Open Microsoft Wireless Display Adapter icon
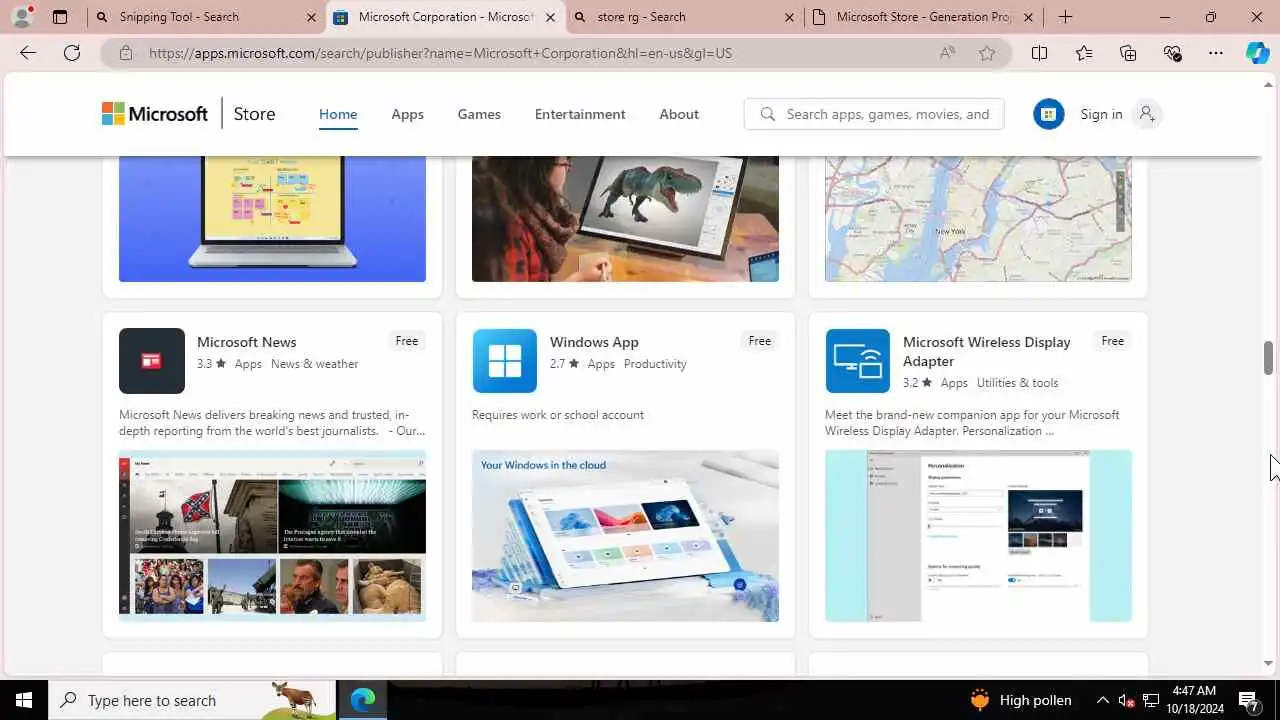 coord(858,361)
